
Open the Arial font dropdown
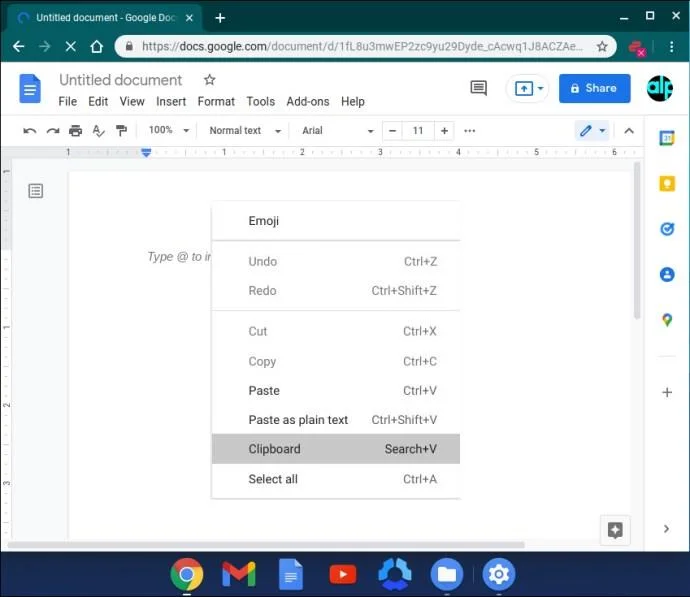click(x=338, y=131)
